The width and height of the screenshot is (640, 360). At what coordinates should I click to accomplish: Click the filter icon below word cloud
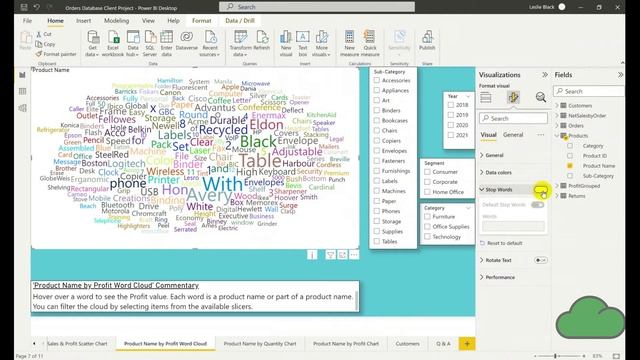(x=330, y=255)
